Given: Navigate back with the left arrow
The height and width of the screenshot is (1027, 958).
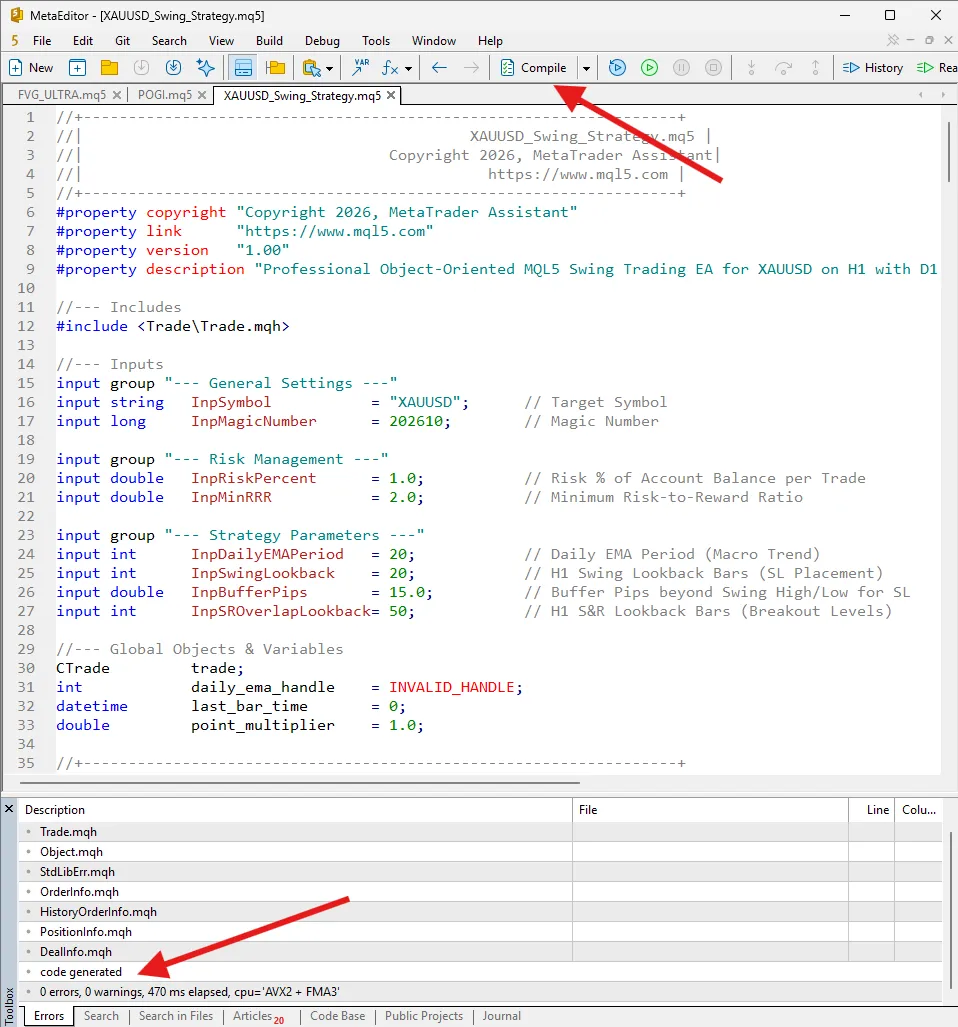Looking at the screenshot, I should pyautogui.click(x=439, y=67).
